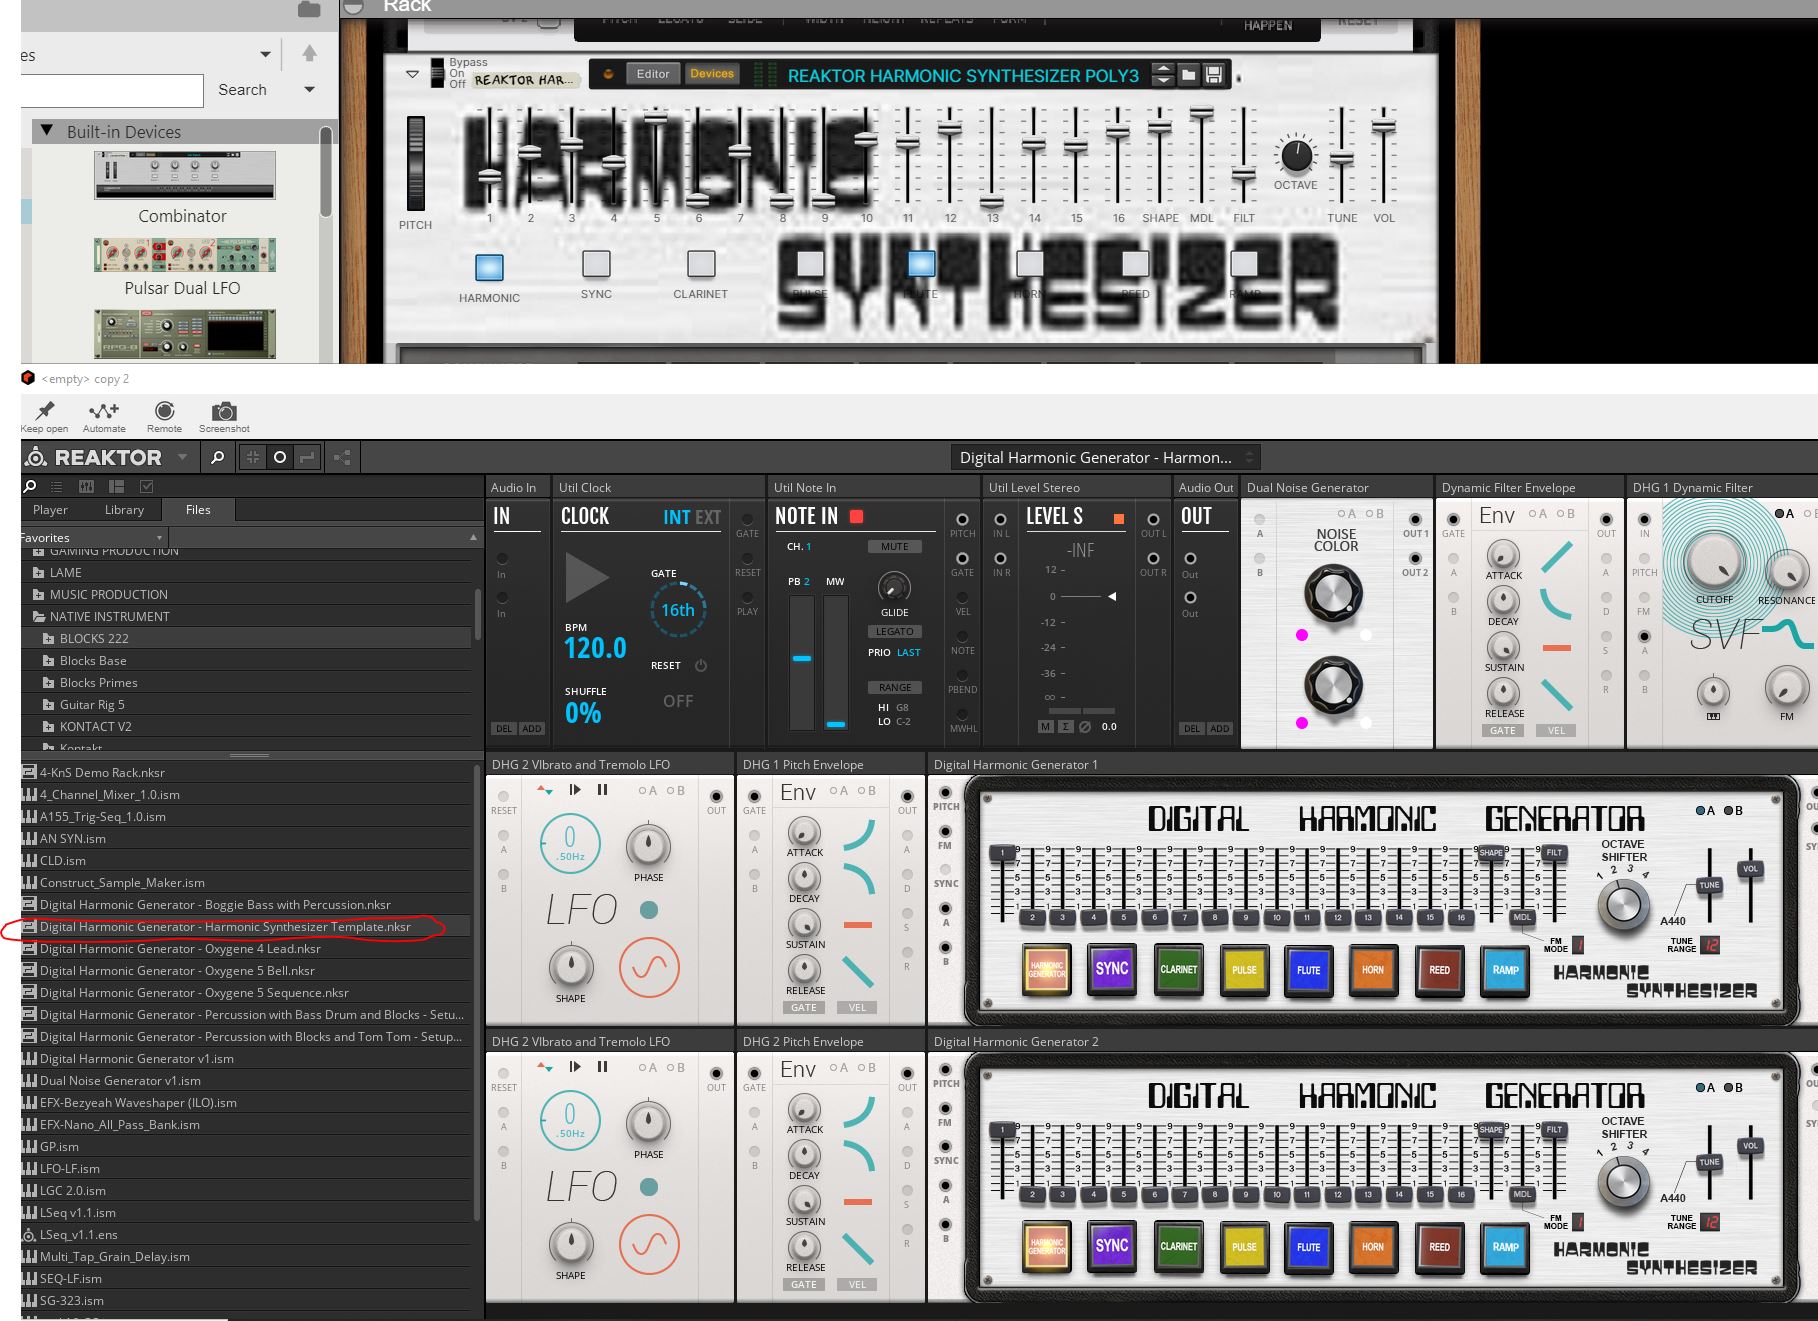The width and height of the screenshot is (1818, 1321).
Task: Switch to the Files tab
Action: click(198, 510)
